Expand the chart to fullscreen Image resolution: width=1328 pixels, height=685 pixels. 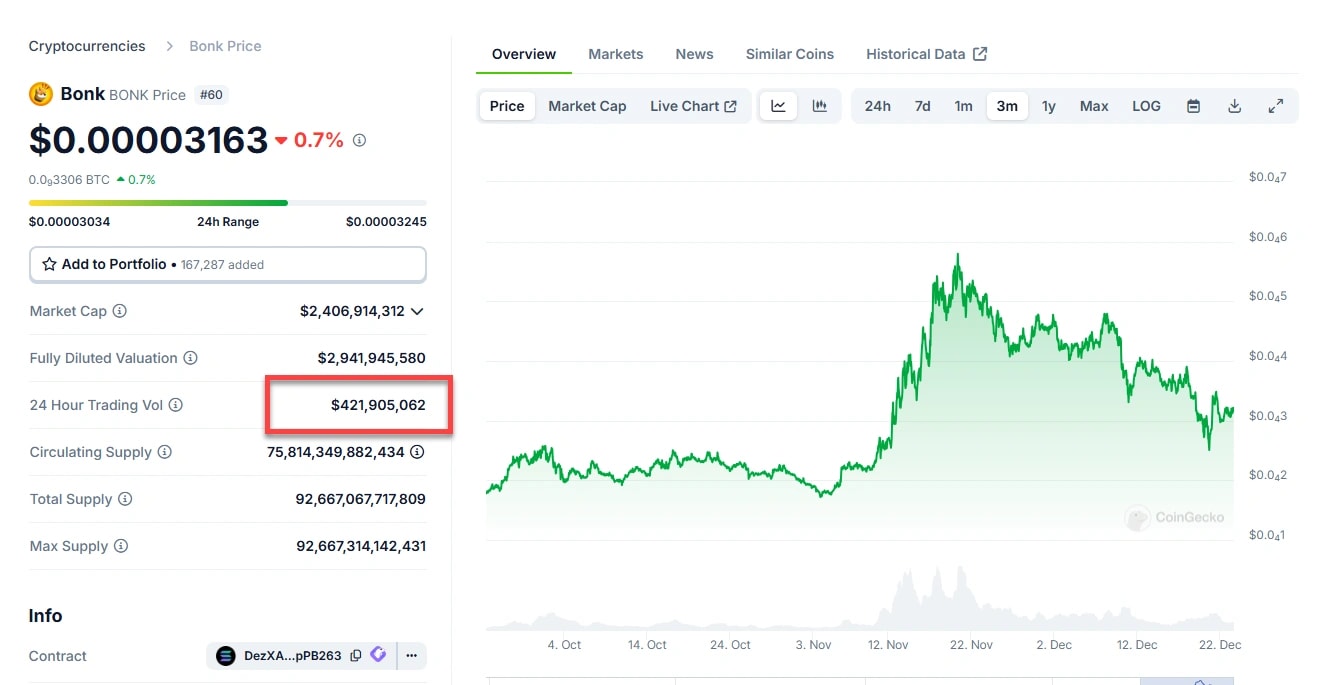1276,106
